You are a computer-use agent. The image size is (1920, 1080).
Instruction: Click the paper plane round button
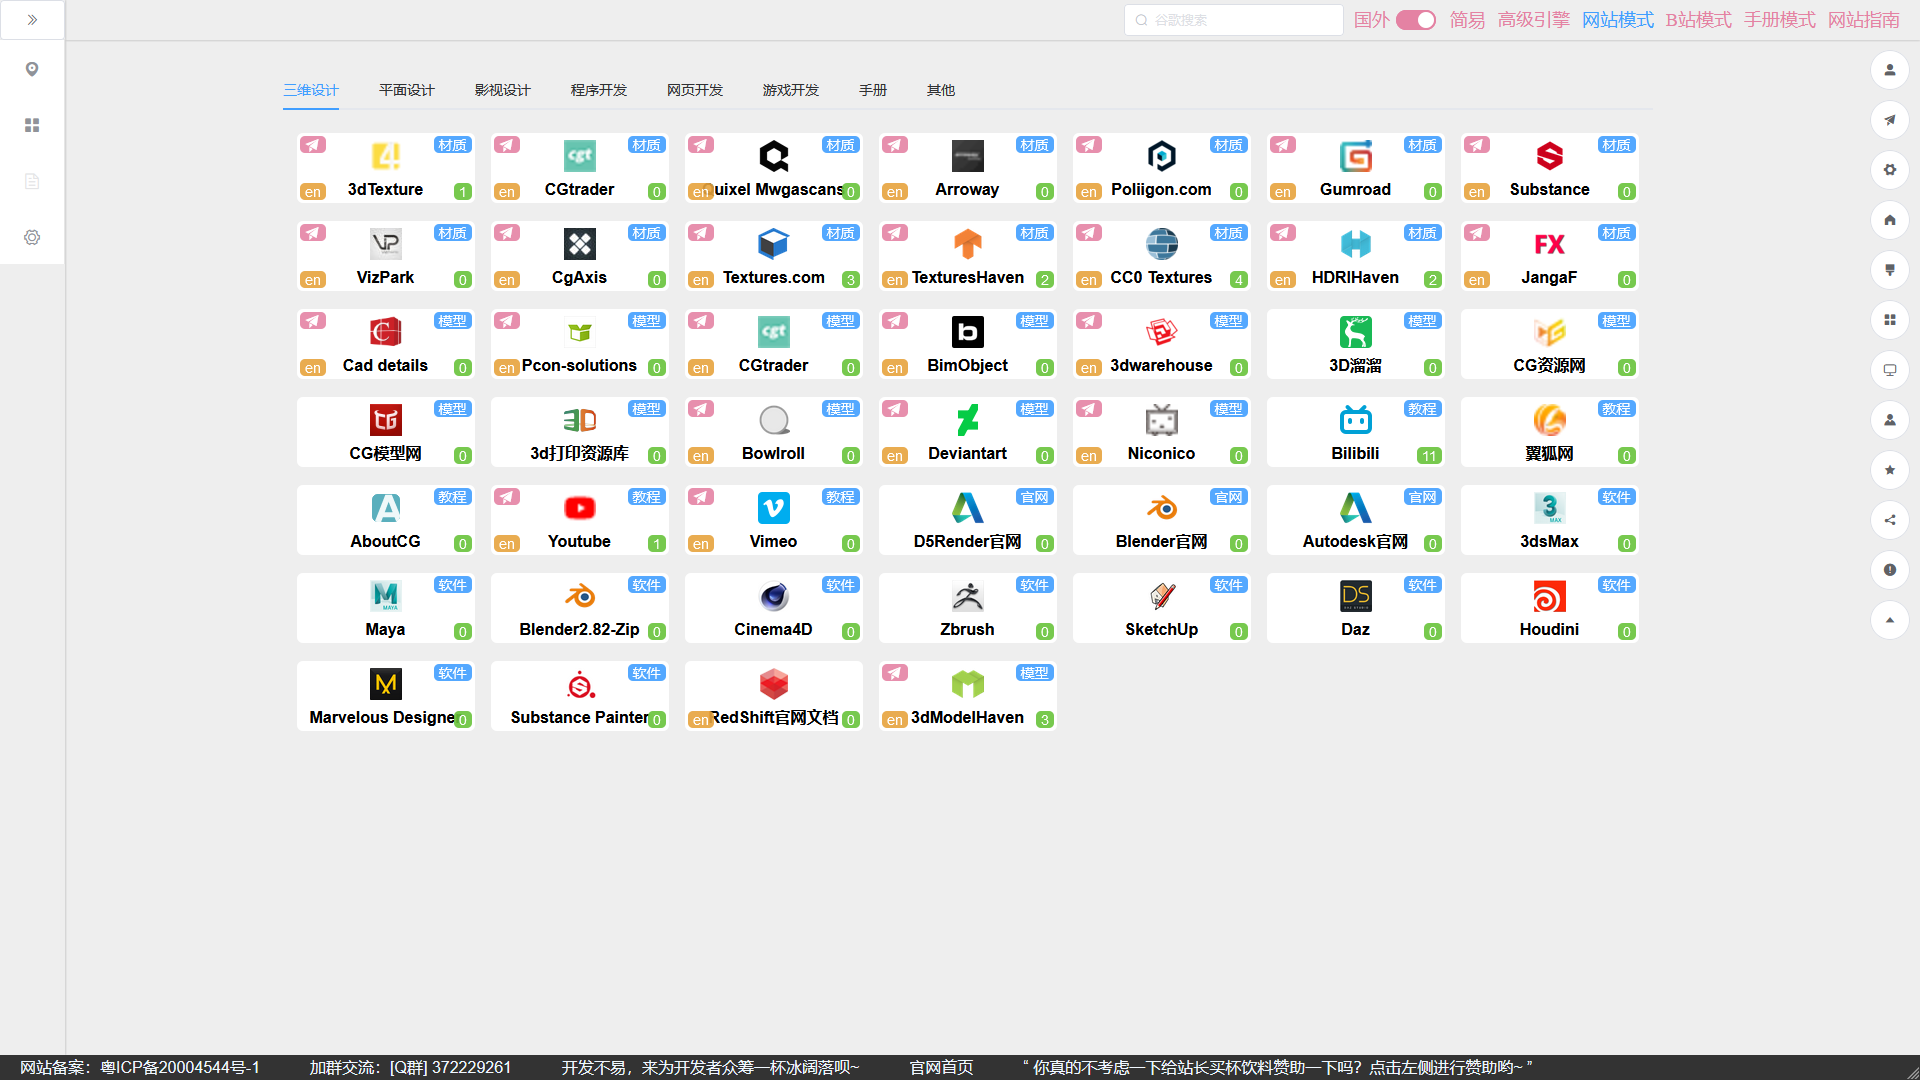[x=1889, y=120]
